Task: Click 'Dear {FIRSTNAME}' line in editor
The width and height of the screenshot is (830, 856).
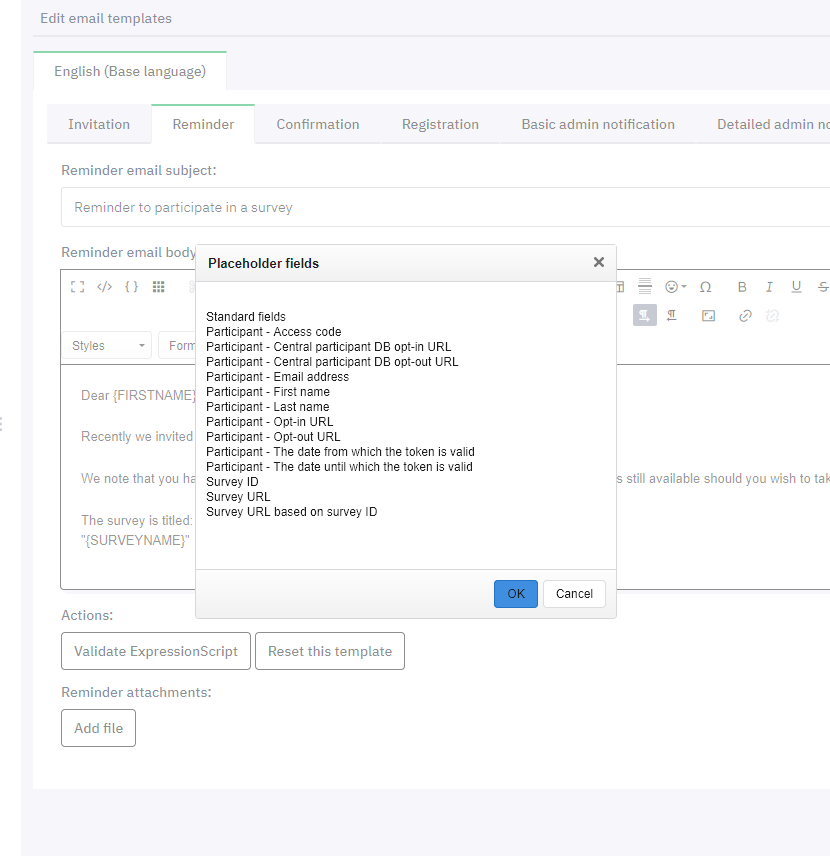Action: (138, 395)
